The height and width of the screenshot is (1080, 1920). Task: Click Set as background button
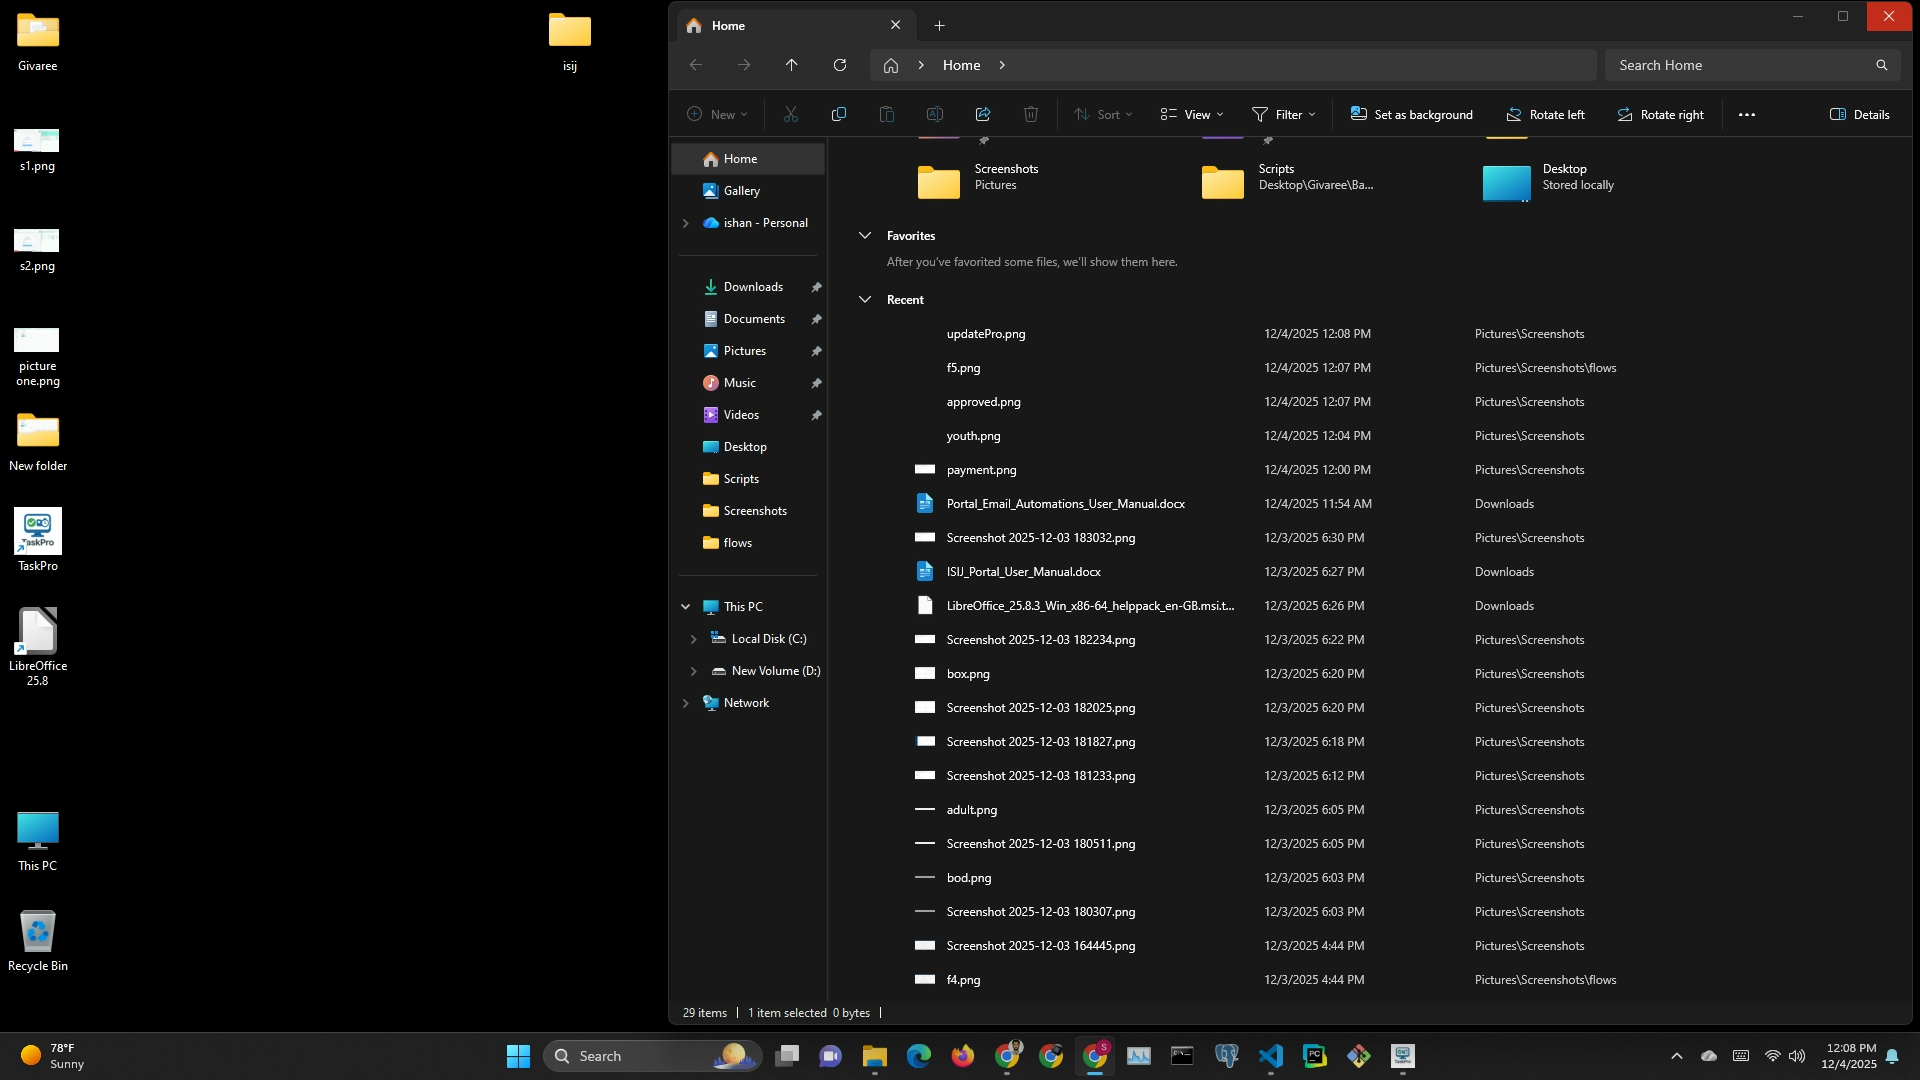1412,115
